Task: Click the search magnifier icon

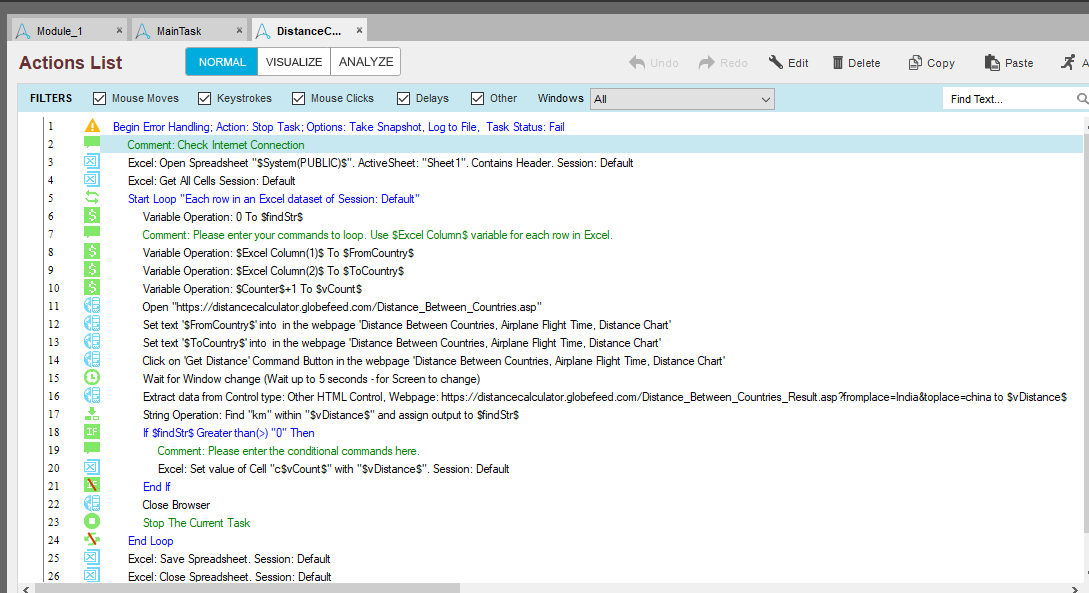Action: tap(1082, 99)
